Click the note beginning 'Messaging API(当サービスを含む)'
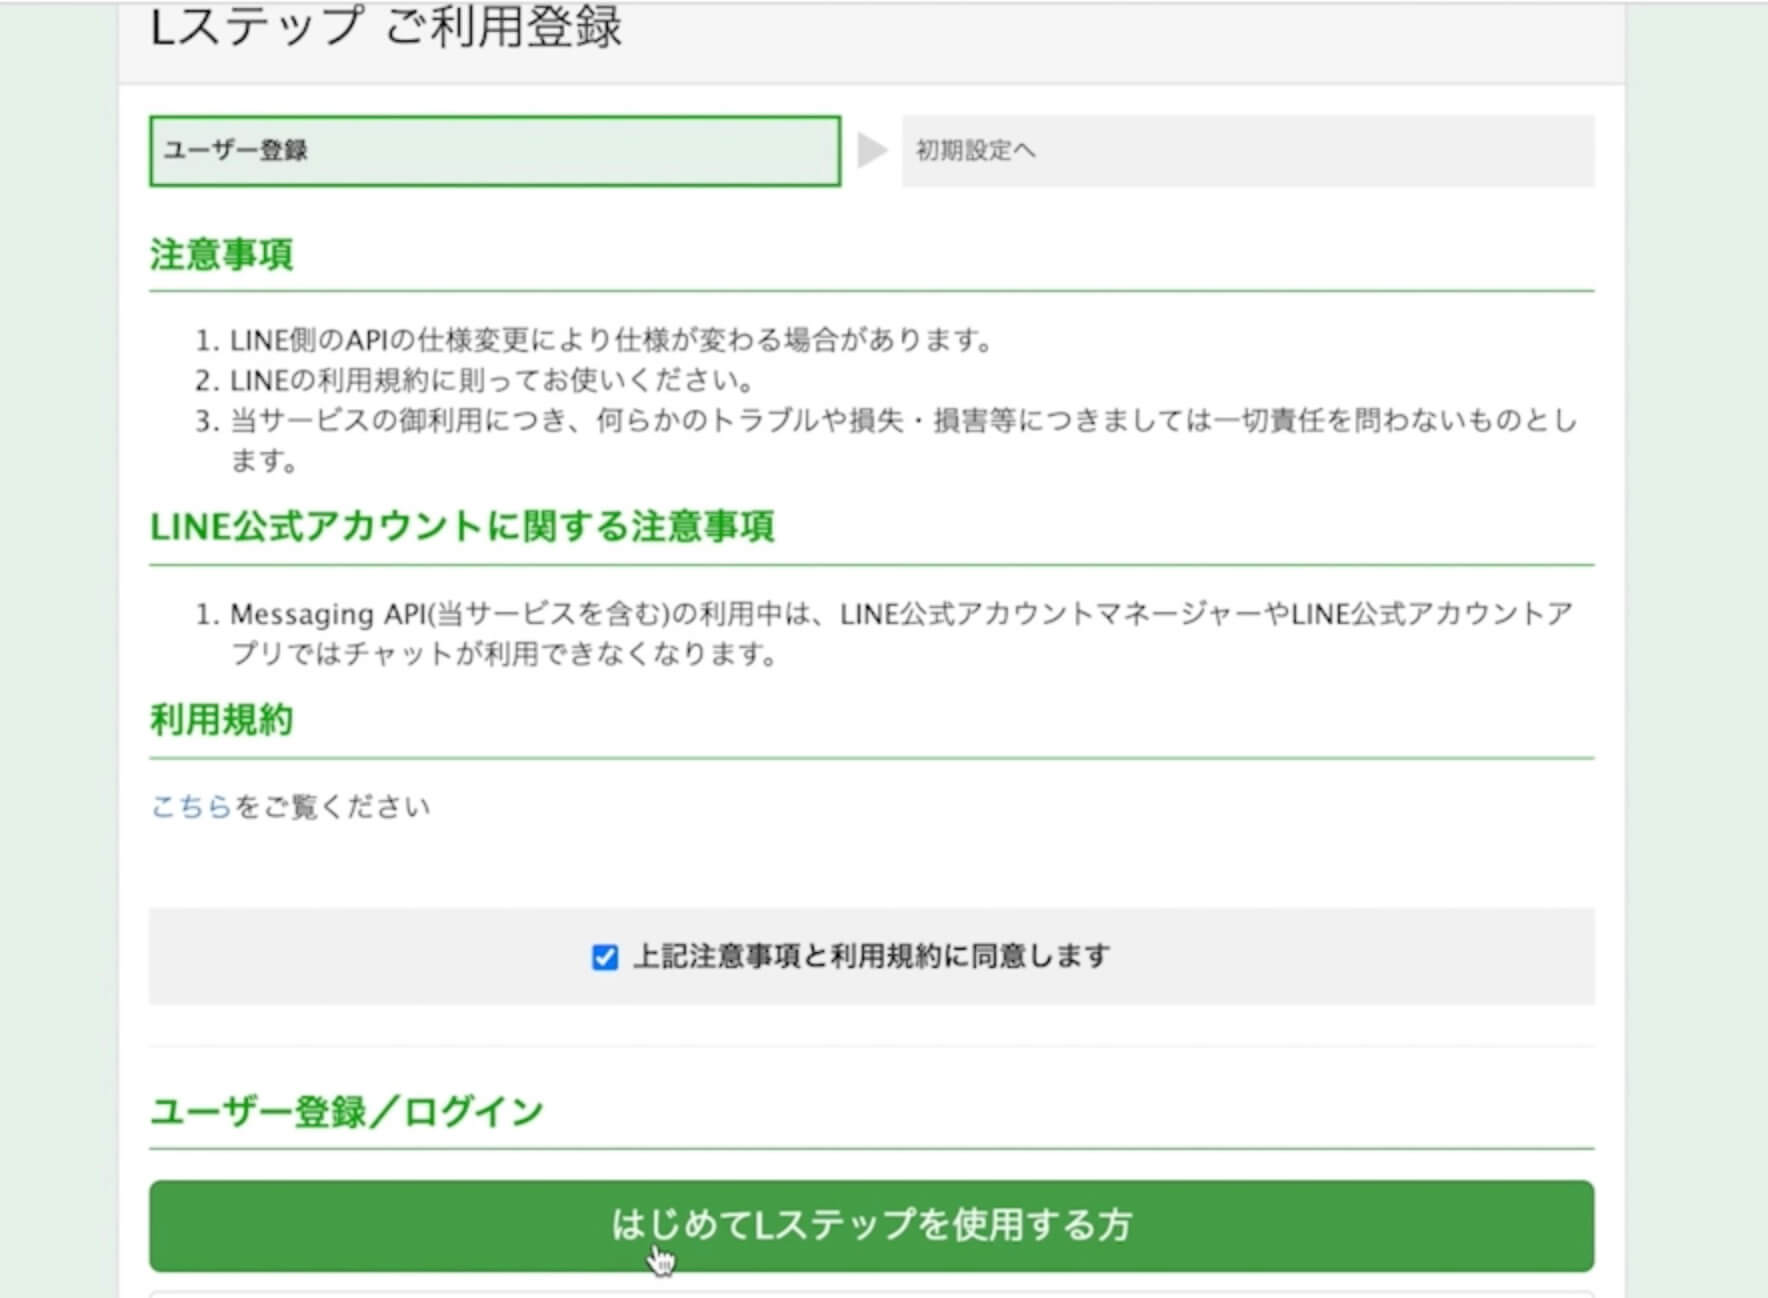Screen dimensions: 1768x1298 coord(902,633)
